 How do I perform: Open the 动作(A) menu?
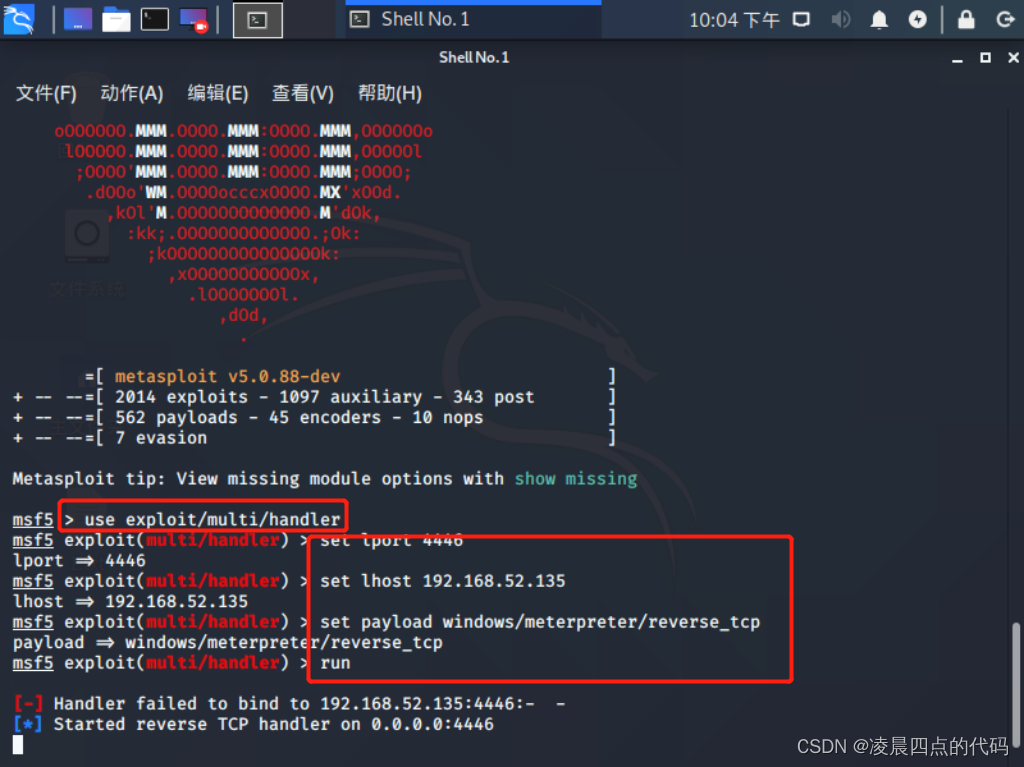coord(131,93)
